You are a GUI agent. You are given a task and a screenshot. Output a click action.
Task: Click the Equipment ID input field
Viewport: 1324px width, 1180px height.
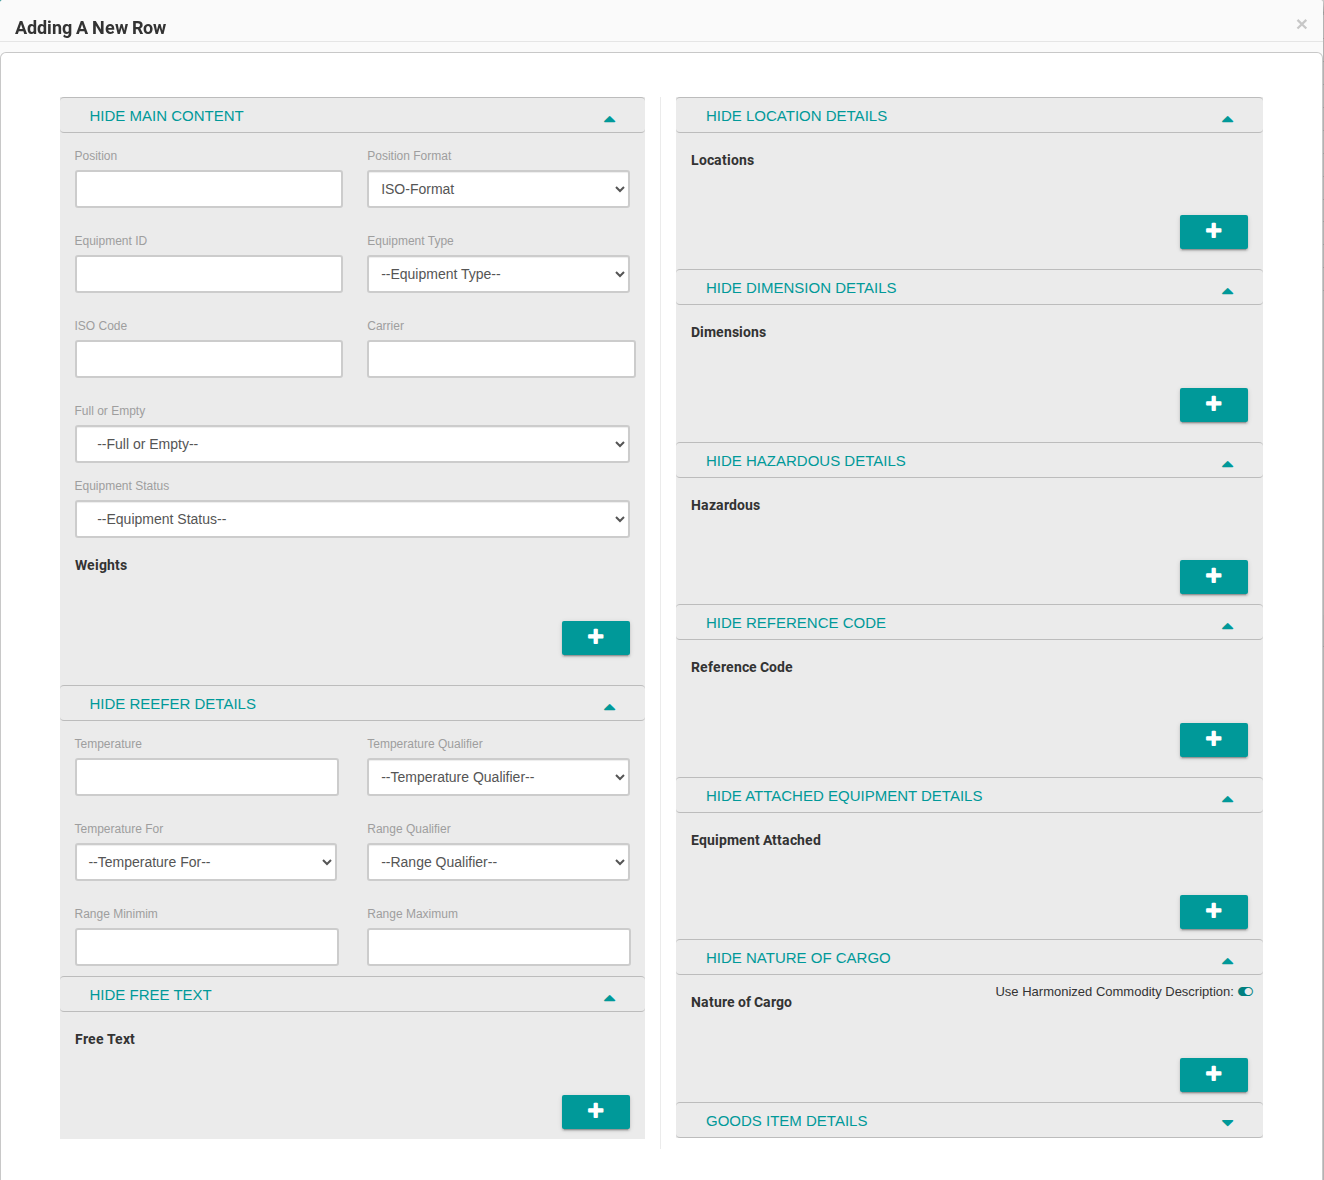point(209,274)
